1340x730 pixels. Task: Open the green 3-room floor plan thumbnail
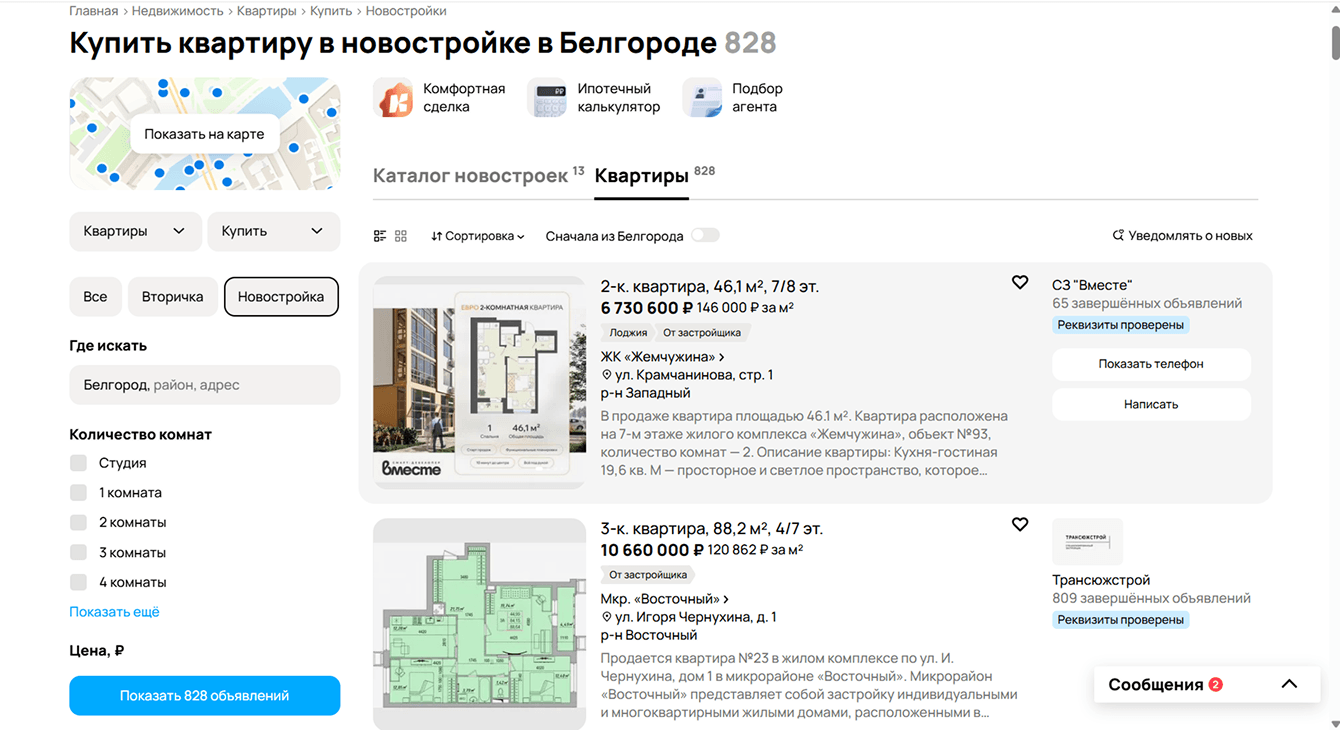point(479,624)
